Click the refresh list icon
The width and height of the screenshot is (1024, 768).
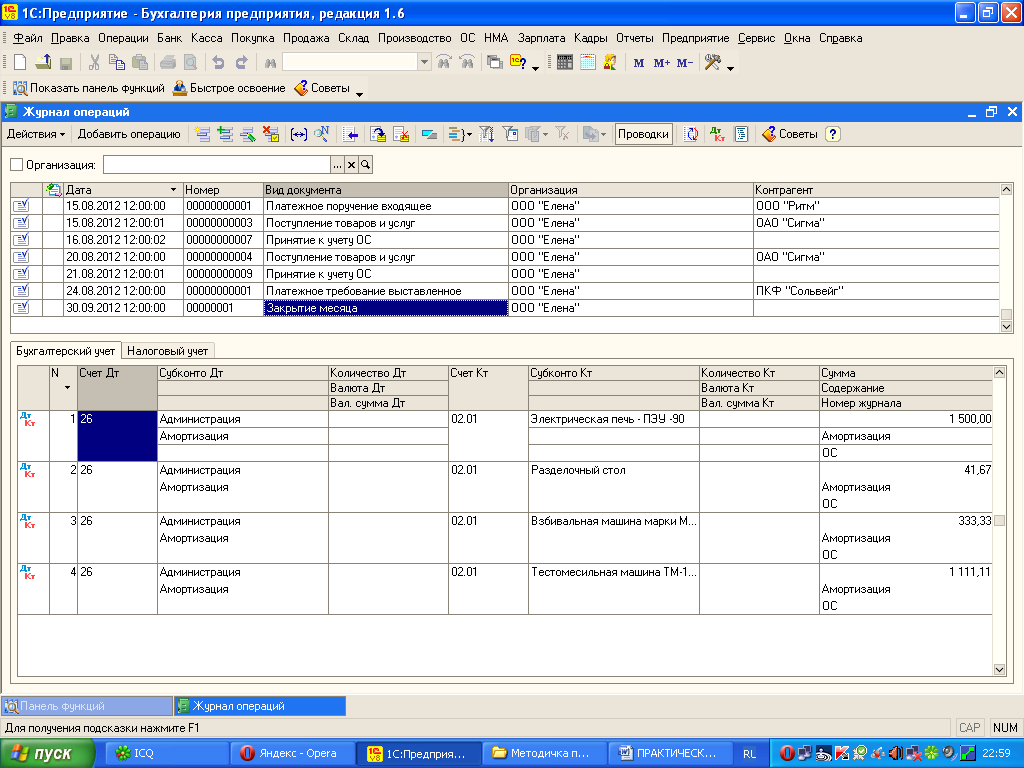[x=691, y=135]
